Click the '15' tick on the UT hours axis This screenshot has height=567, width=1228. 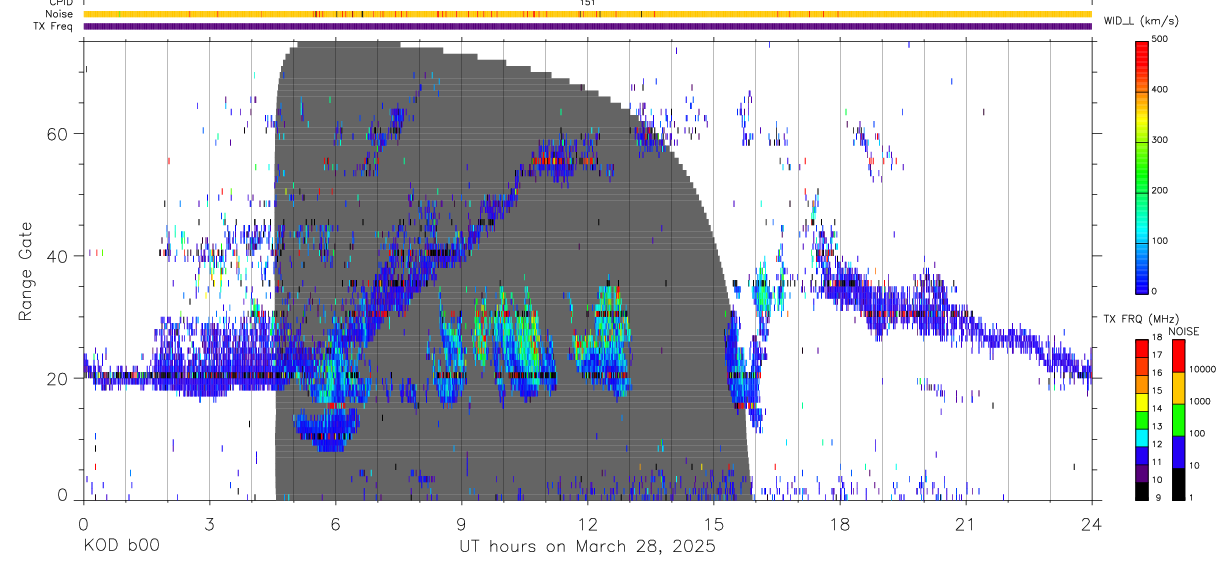(713, 524)
